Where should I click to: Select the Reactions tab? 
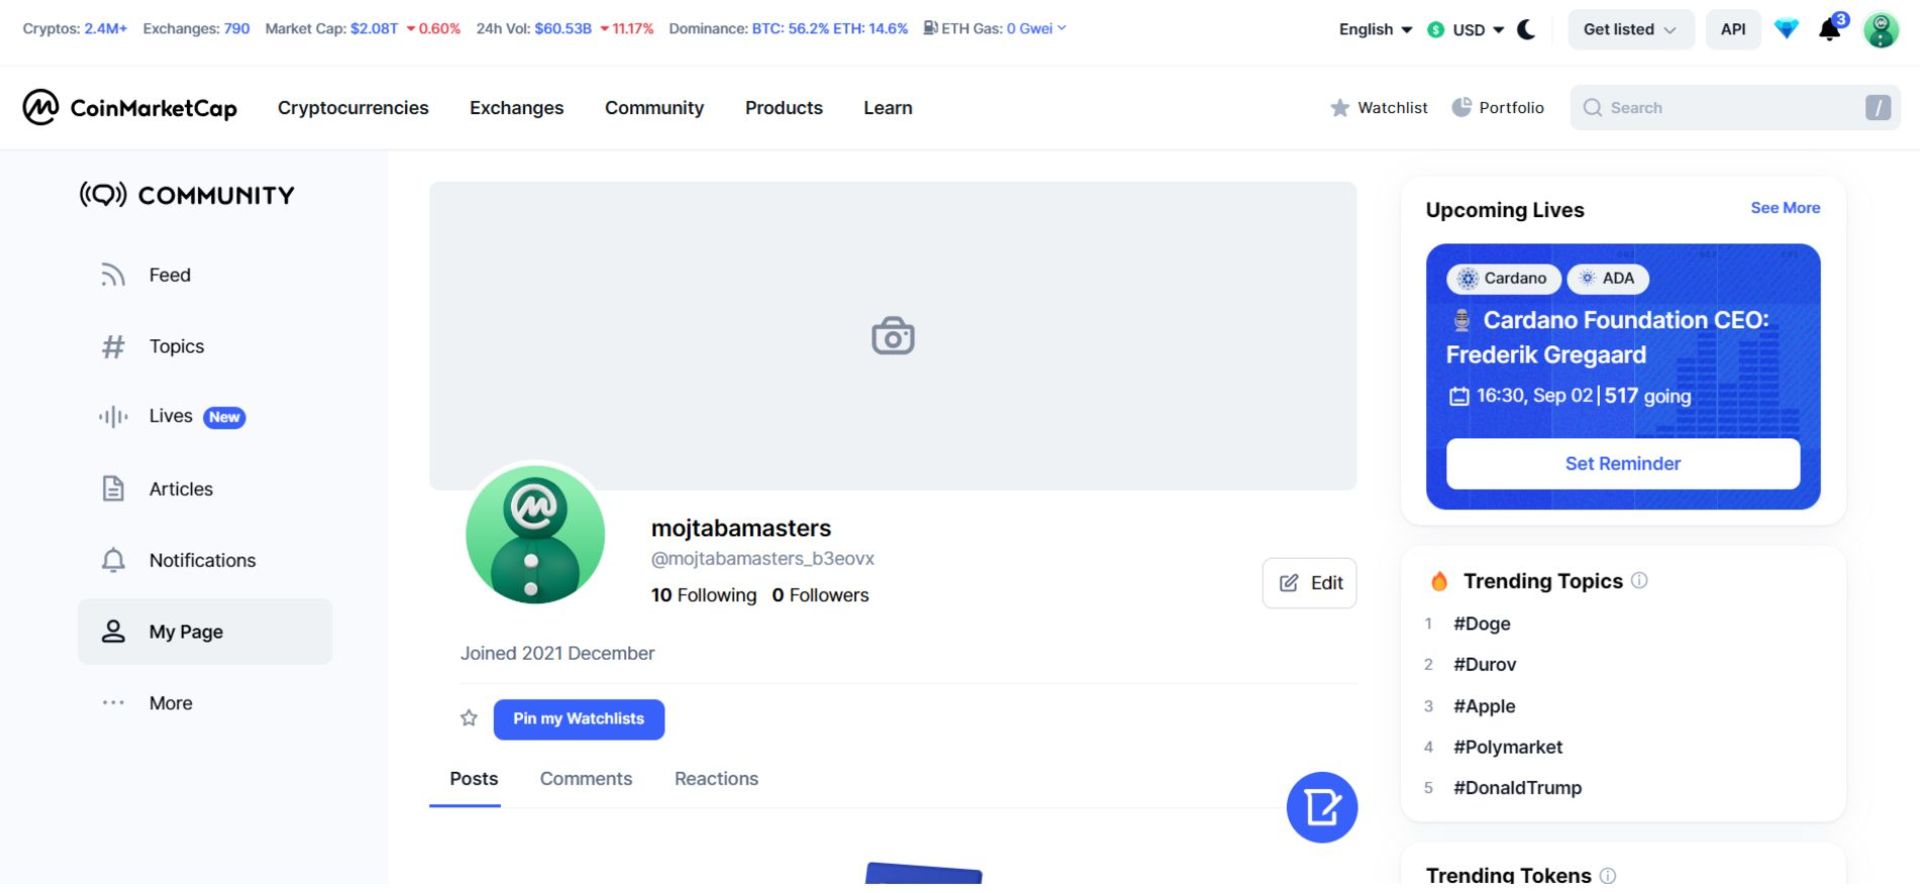click(x=716, y=779)
